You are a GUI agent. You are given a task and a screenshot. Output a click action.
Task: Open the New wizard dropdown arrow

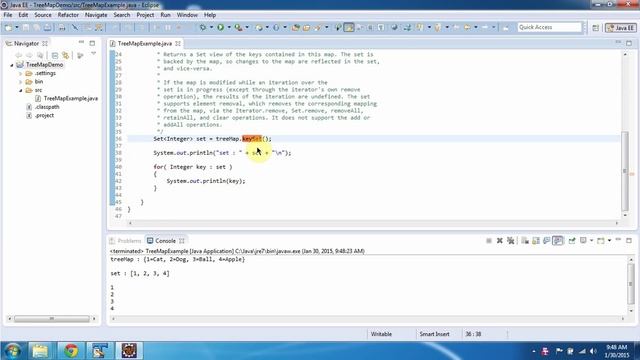tap(17, 27)
